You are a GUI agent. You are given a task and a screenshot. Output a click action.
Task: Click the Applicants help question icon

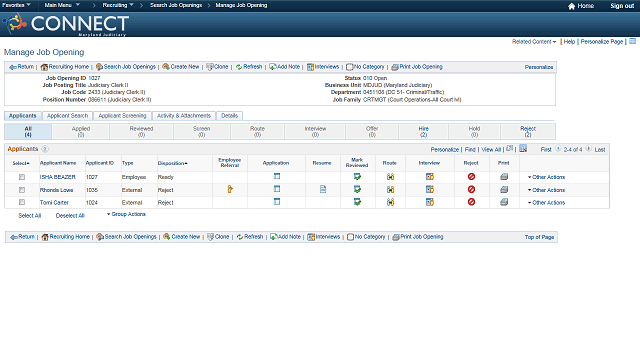coord(45,149)
